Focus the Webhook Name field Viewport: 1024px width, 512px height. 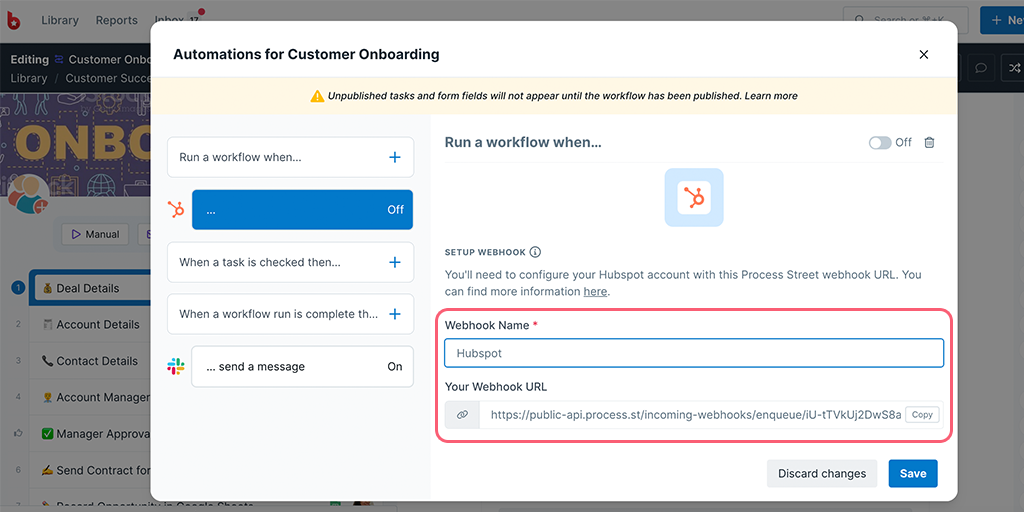[694, 353]
